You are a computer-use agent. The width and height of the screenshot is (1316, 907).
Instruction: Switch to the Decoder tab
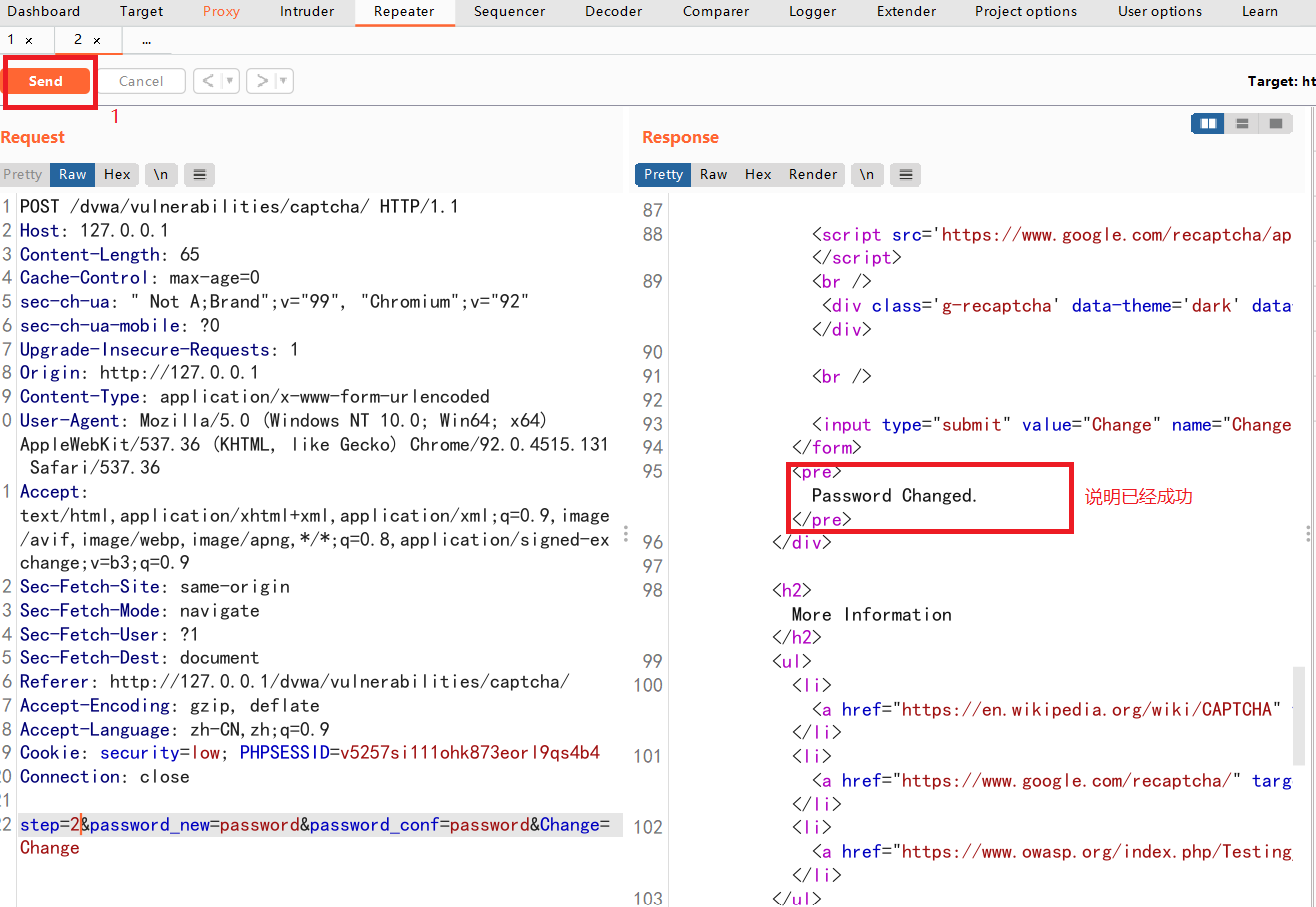(x=613, y=12)
